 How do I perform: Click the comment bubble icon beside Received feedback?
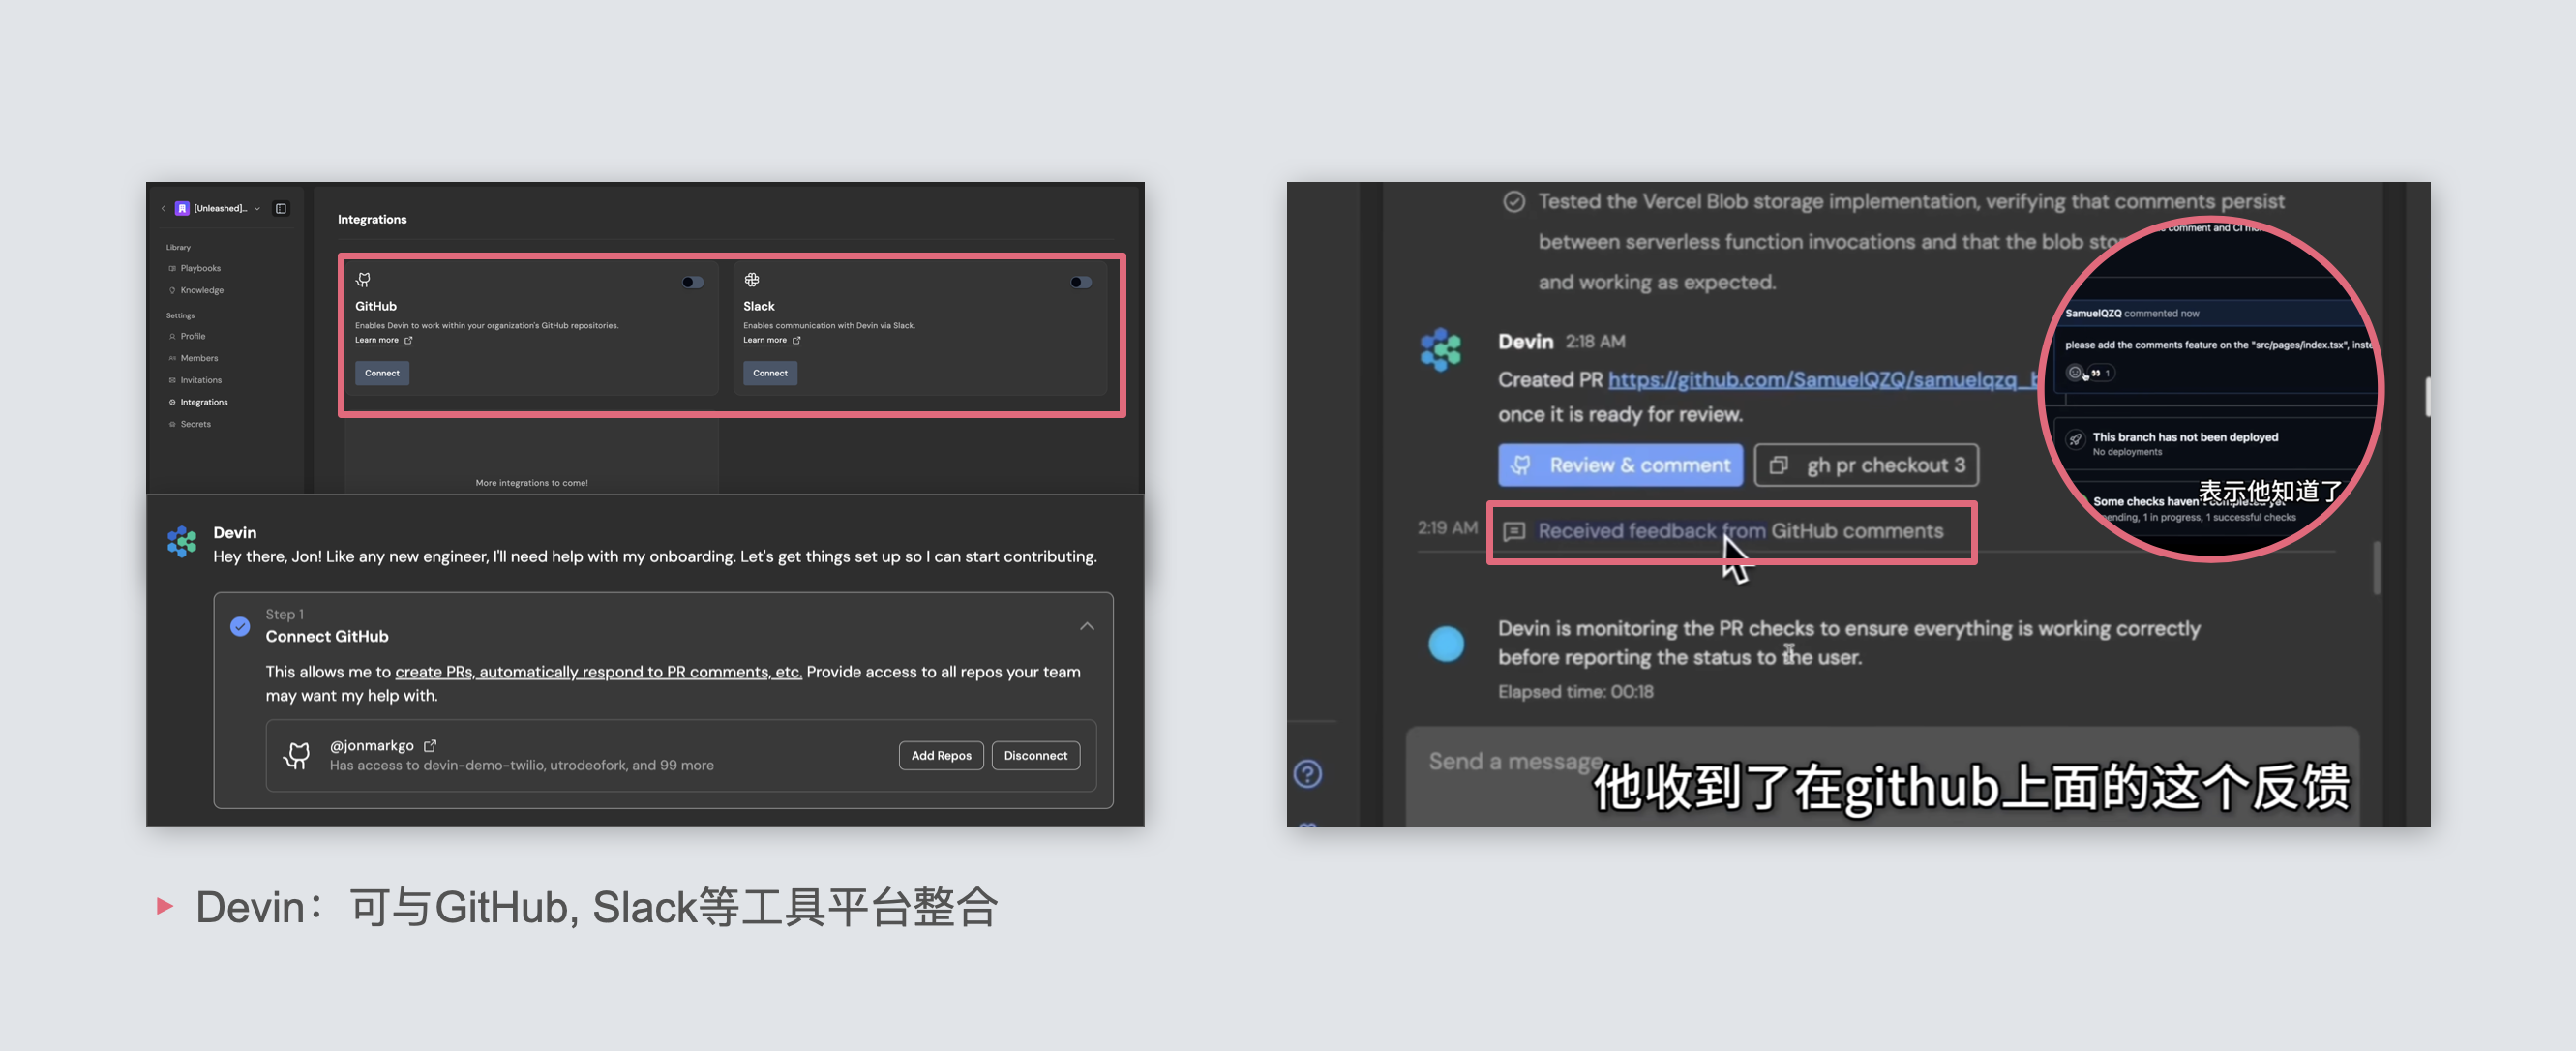(x=1514, y=531)
